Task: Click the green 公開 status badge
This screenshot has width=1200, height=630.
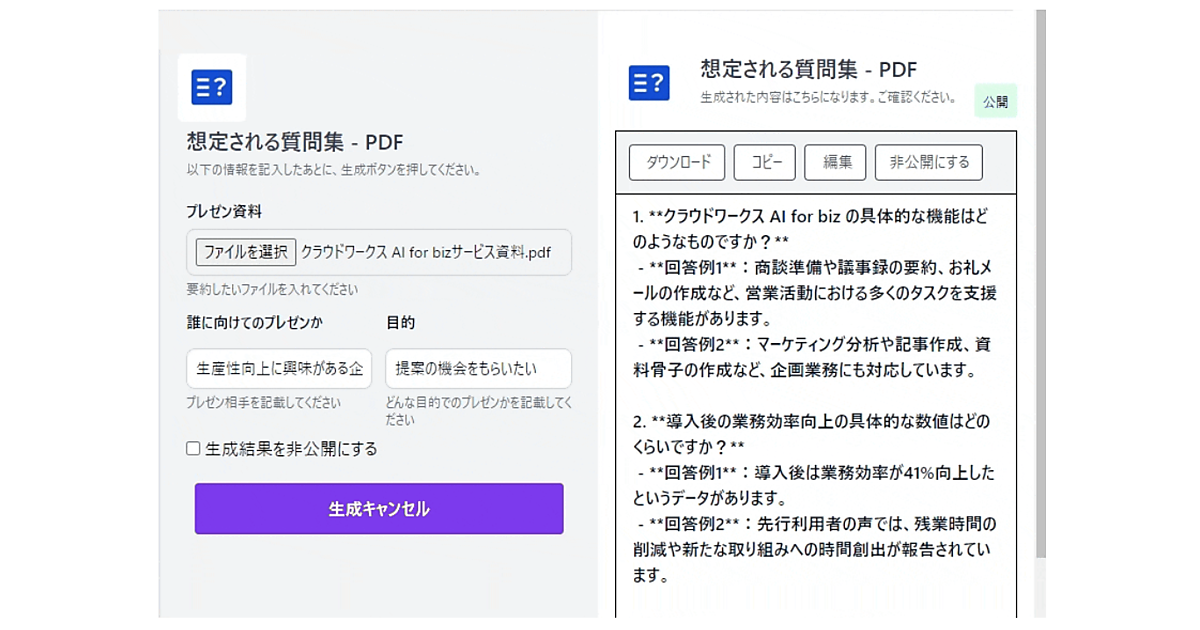Action: tap(995, 101)
